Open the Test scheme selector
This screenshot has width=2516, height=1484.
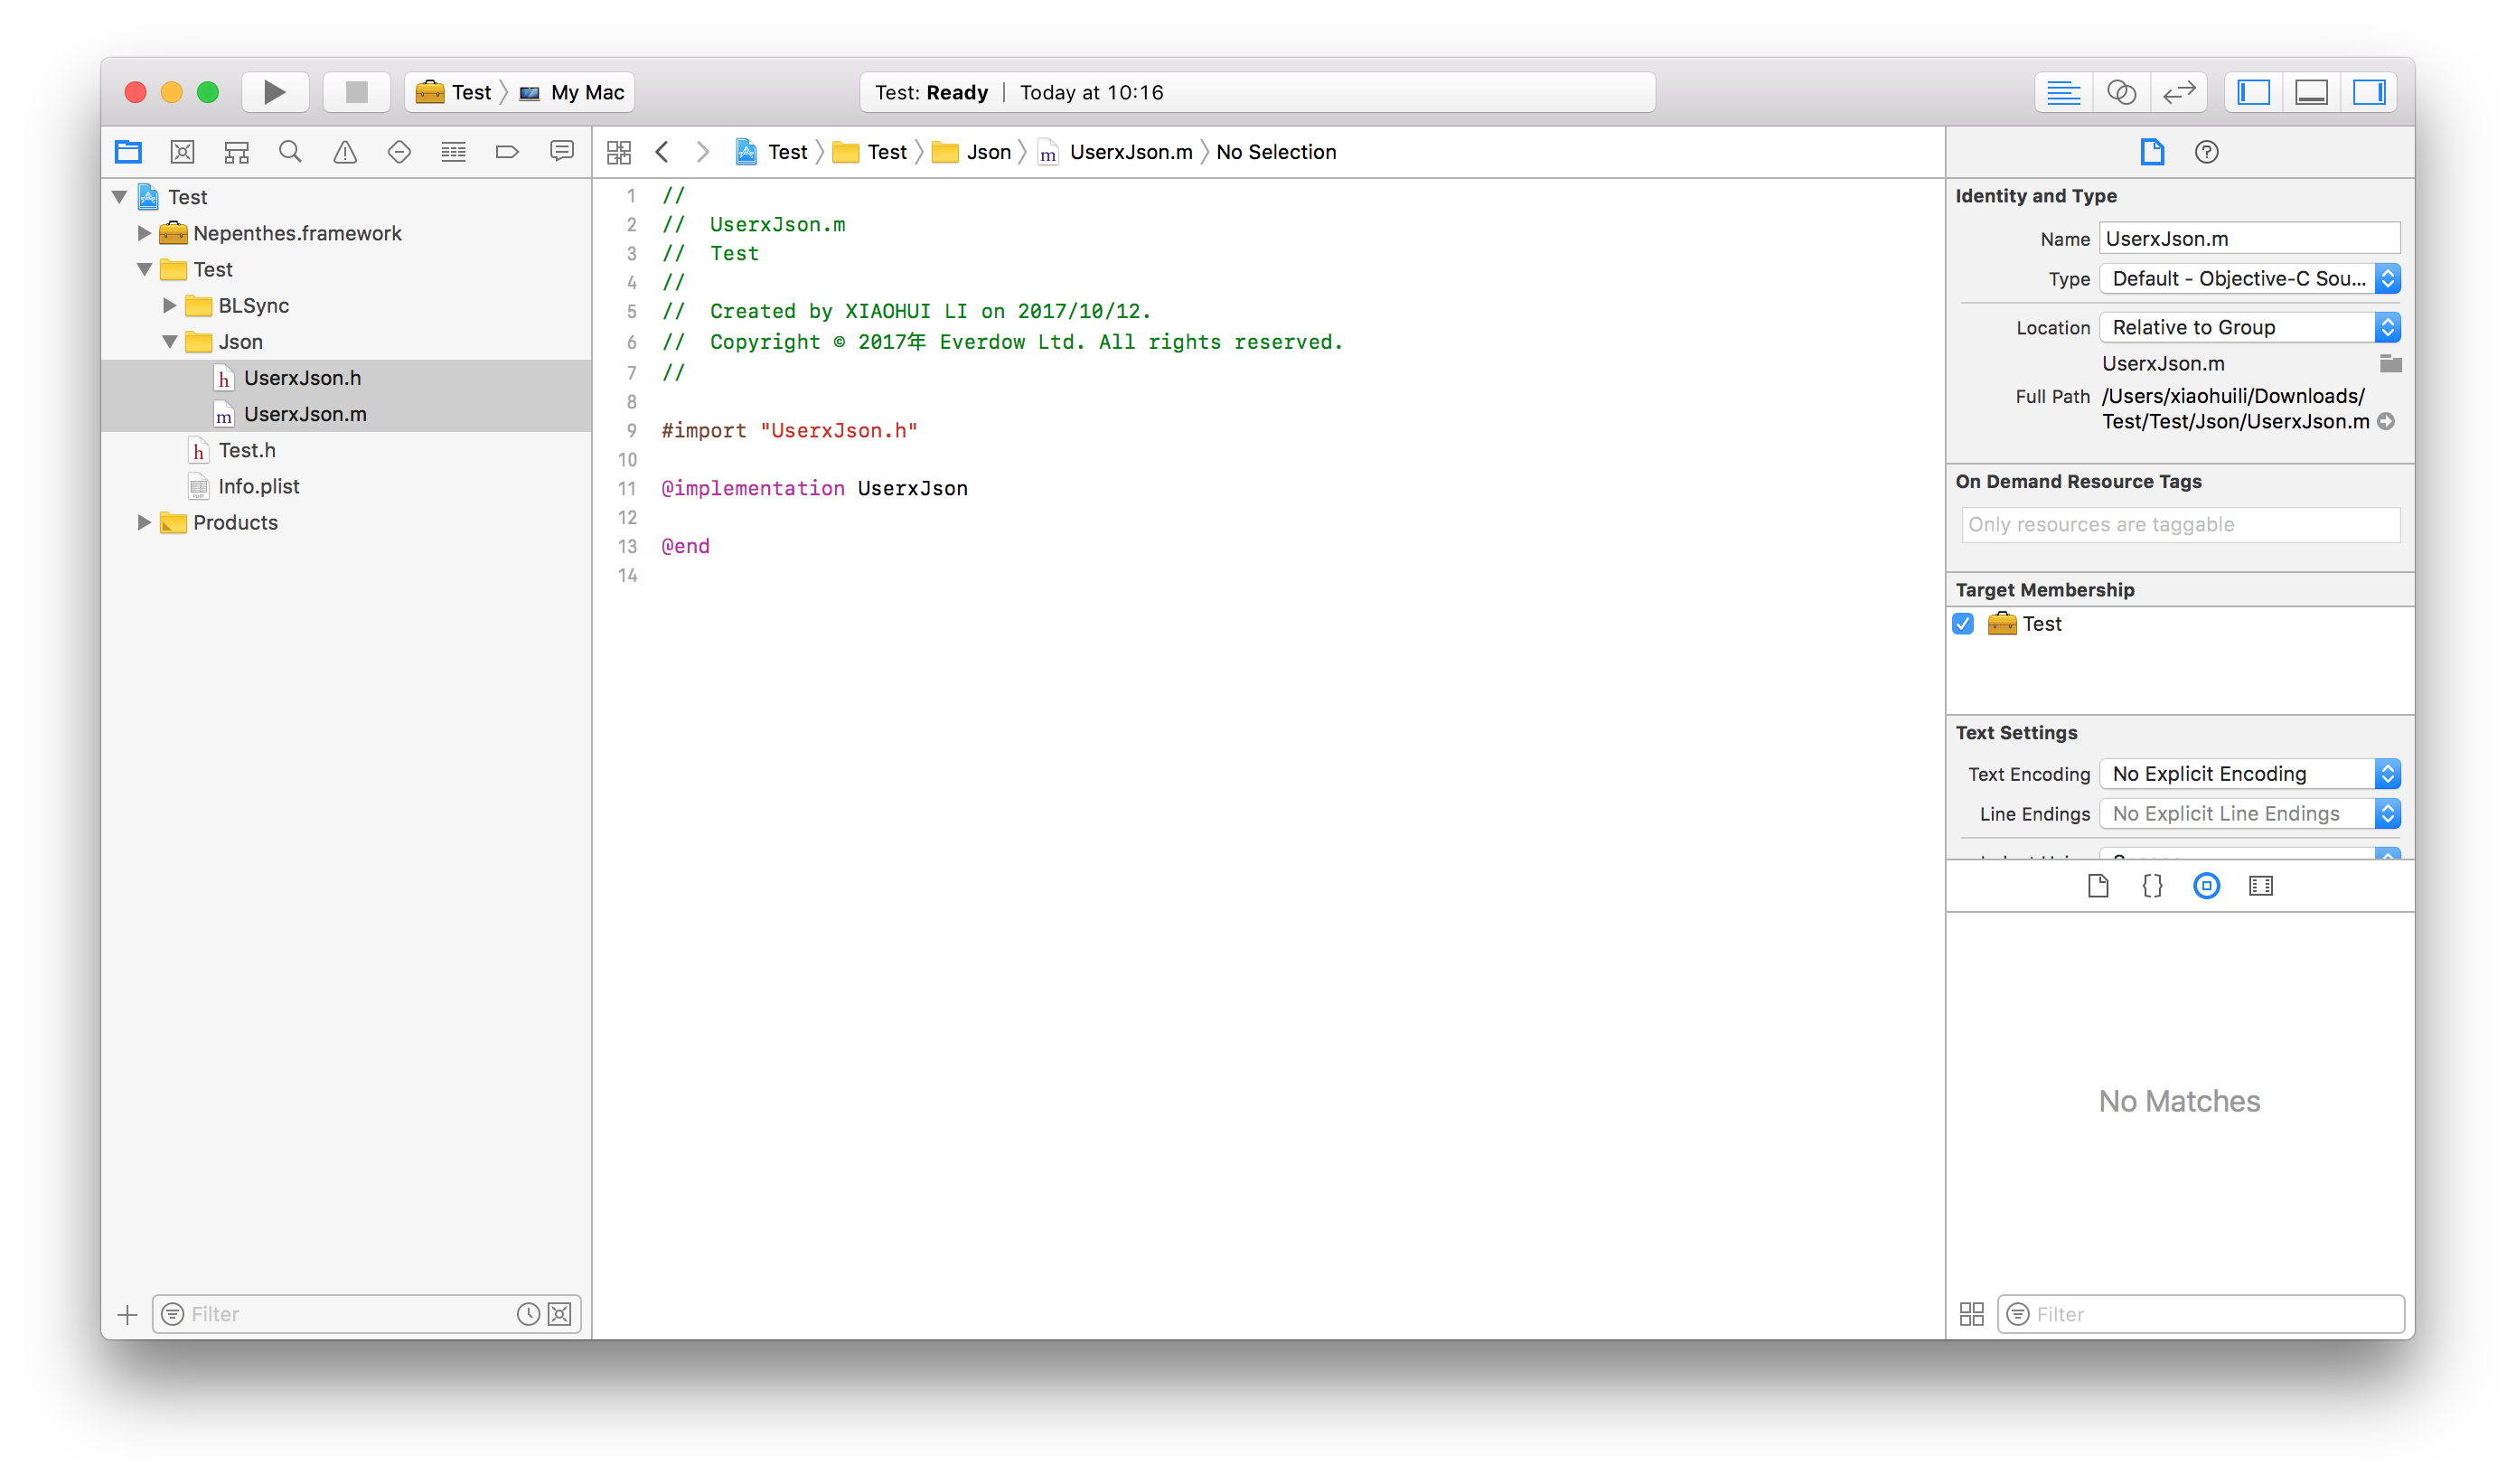[455, 92]
